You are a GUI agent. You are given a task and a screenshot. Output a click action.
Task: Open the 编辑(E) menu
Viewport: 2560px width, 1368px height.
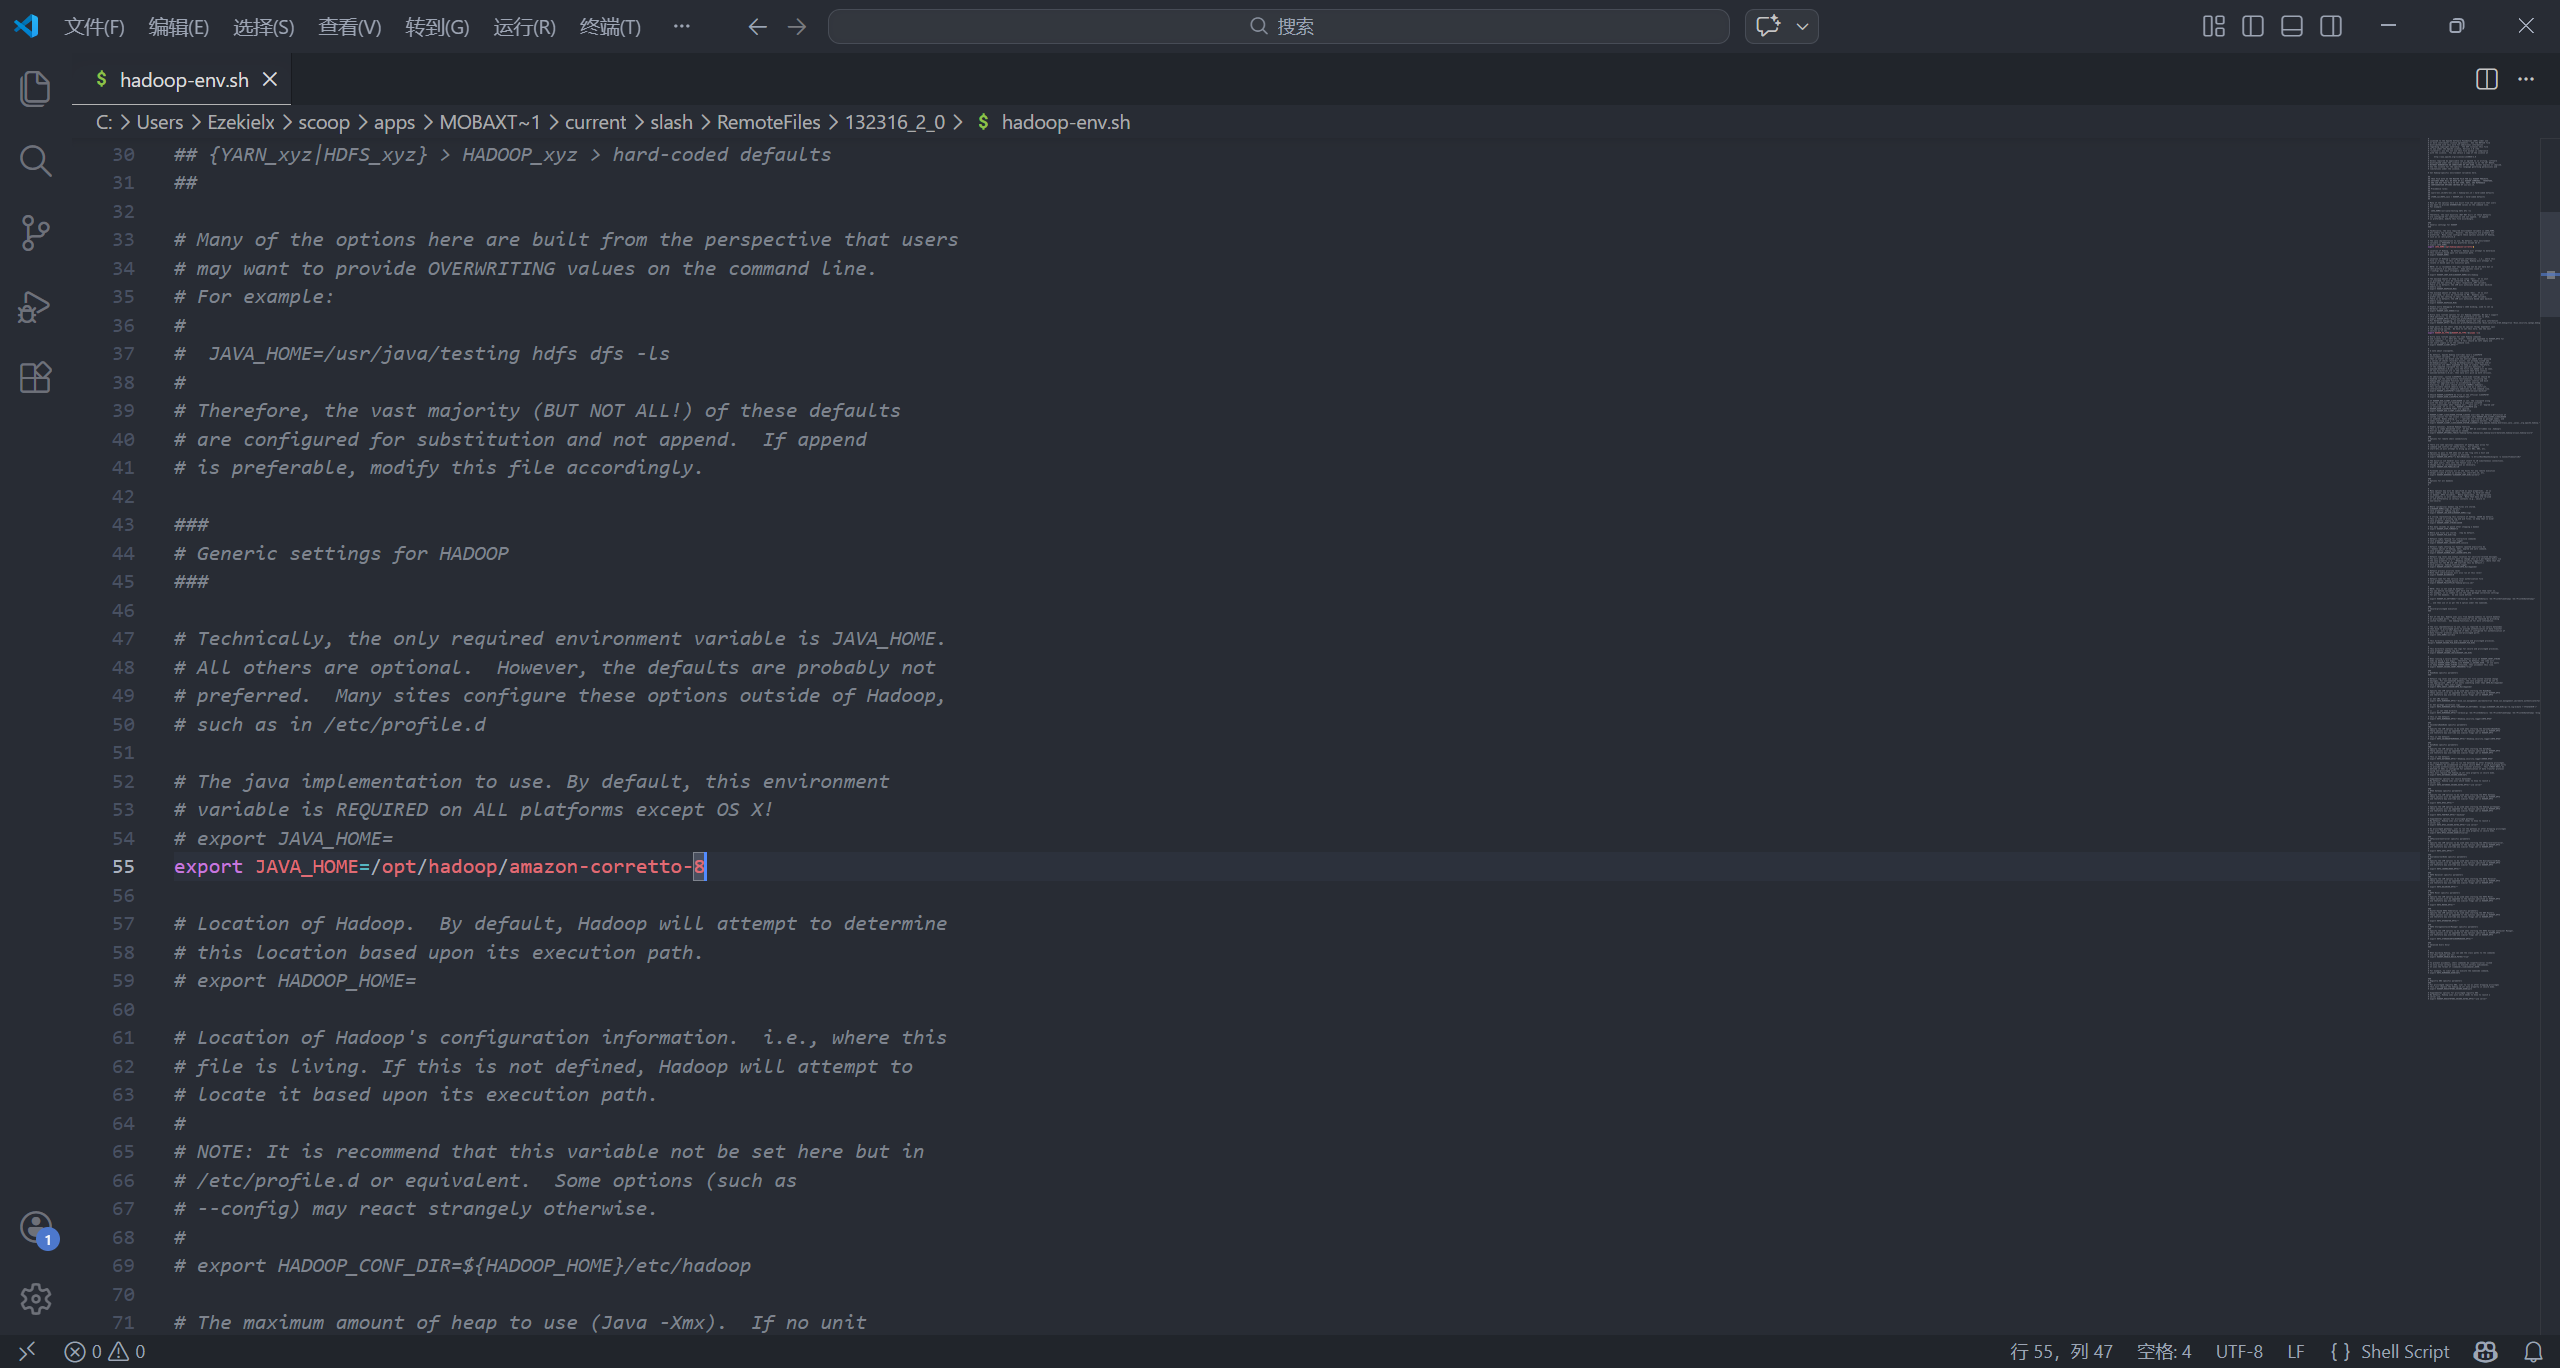click(178, 27)
